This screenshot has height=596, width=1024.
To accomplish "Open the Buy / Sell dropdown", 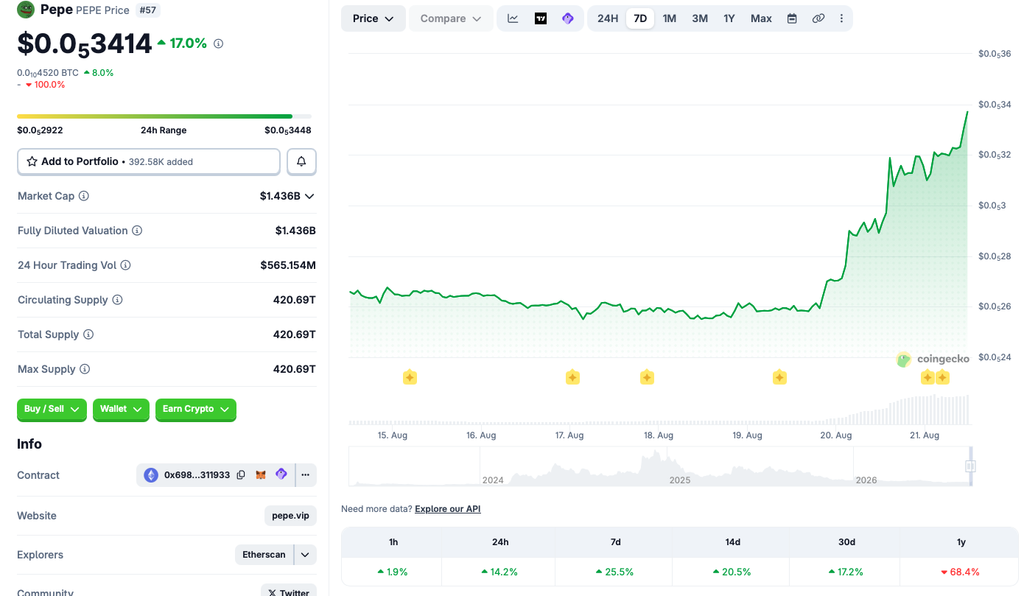I will click(52, 409).
